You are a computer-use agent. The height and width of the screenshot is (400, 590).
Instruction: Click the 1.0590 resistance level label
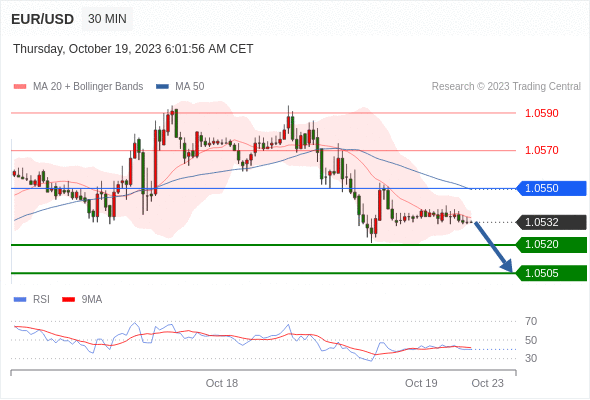541,113
